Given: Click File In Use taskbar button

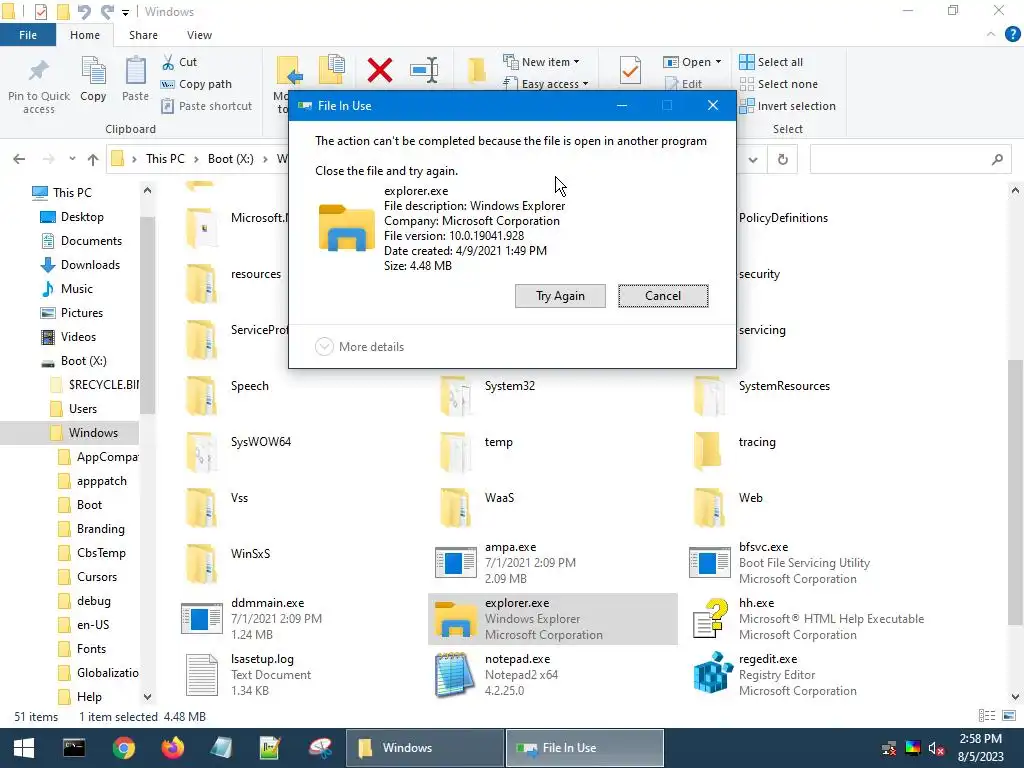Looking at the screenshot, I should [x=585, y=748].
